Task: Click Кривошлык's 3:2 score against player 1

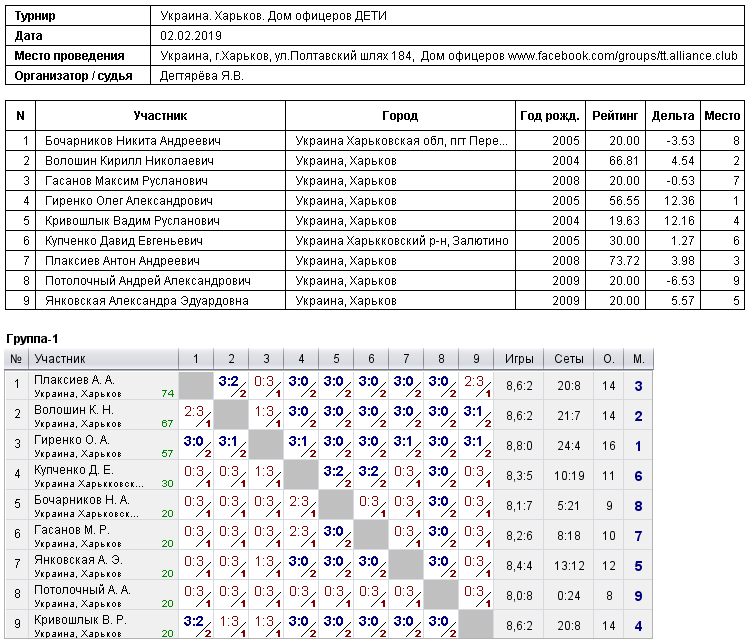Action: tap(194, 622)
